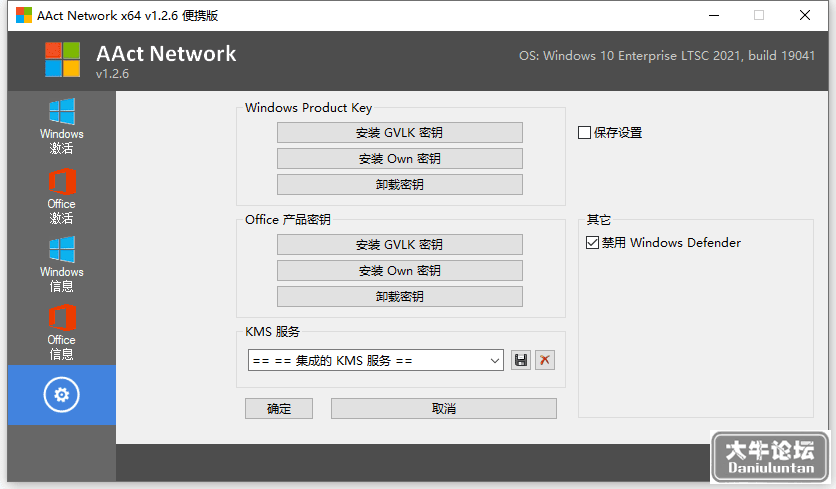The height and width of the screenshot is (489, 836).
Task: Click the v1.2.6 version label
Action: tap(112, 74)
